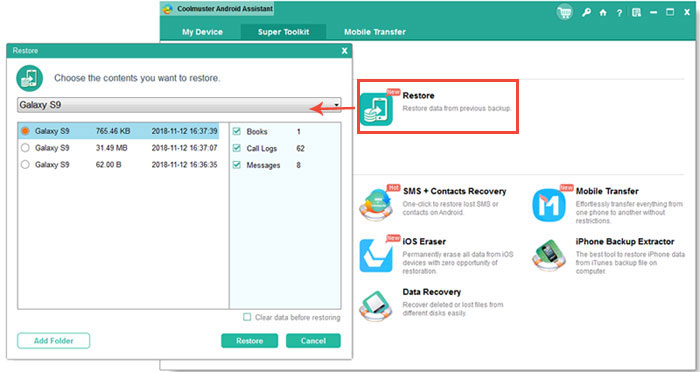Enable Clear data before restoring
The width and height of the screenshot is (700, 372).
click(x=247, y=317)
